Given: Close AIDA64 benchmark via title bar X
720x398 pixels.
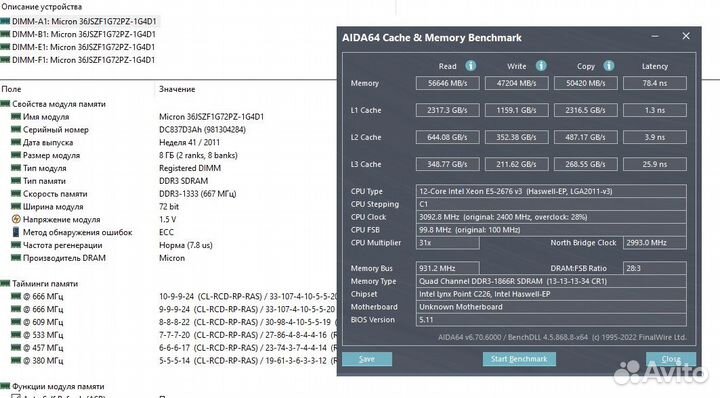Looking at the screenshot, I should point(686,36).
